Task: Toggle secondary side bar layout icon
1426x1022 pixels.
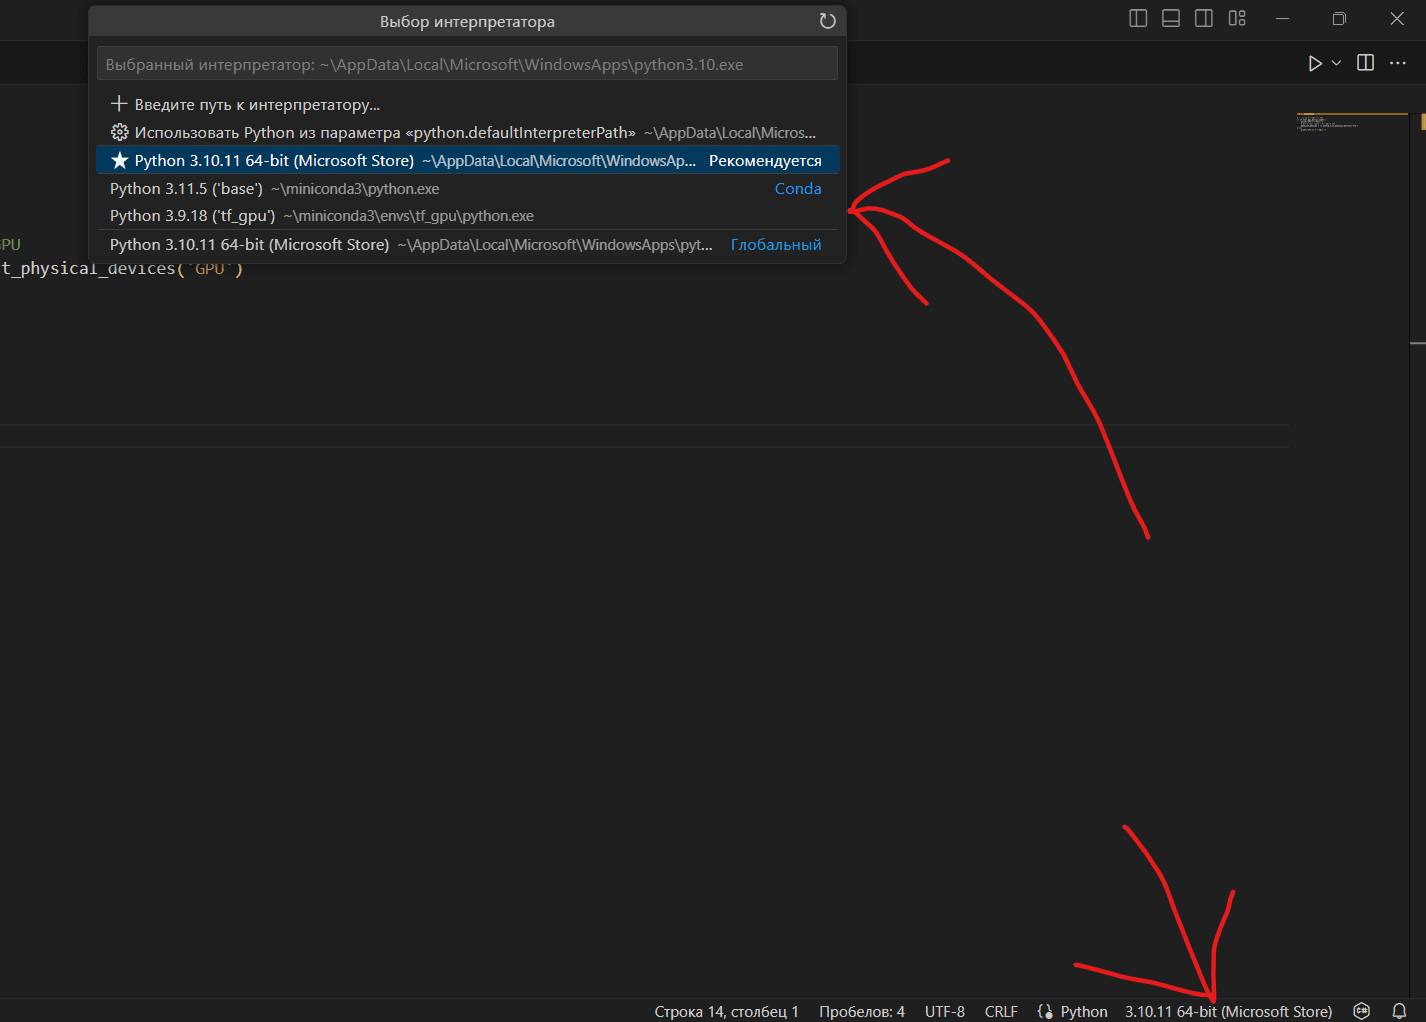Action: pyautogui.click(x=1204, y=18)
